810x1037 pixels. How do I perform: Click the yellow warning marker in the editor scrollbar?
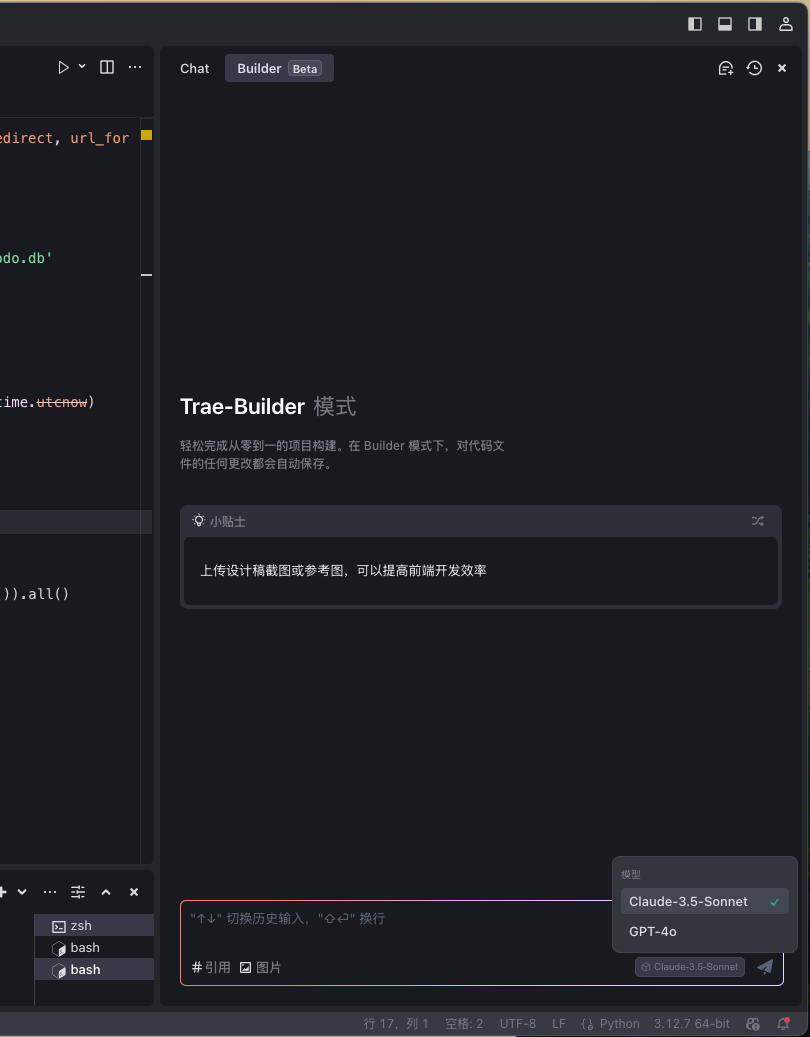tap(147, 135)
